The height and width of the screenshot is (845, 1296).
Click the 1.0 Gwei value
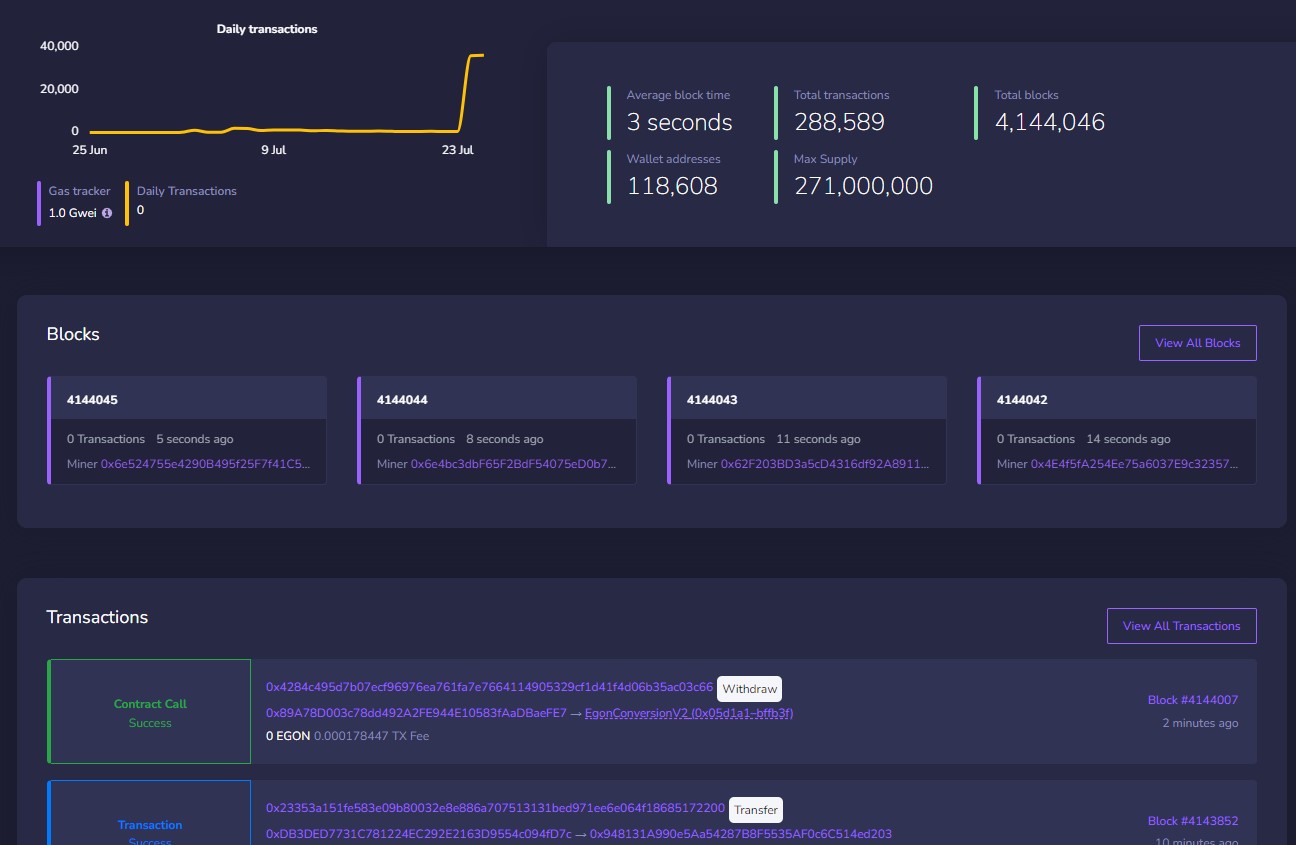click(73, 212)
